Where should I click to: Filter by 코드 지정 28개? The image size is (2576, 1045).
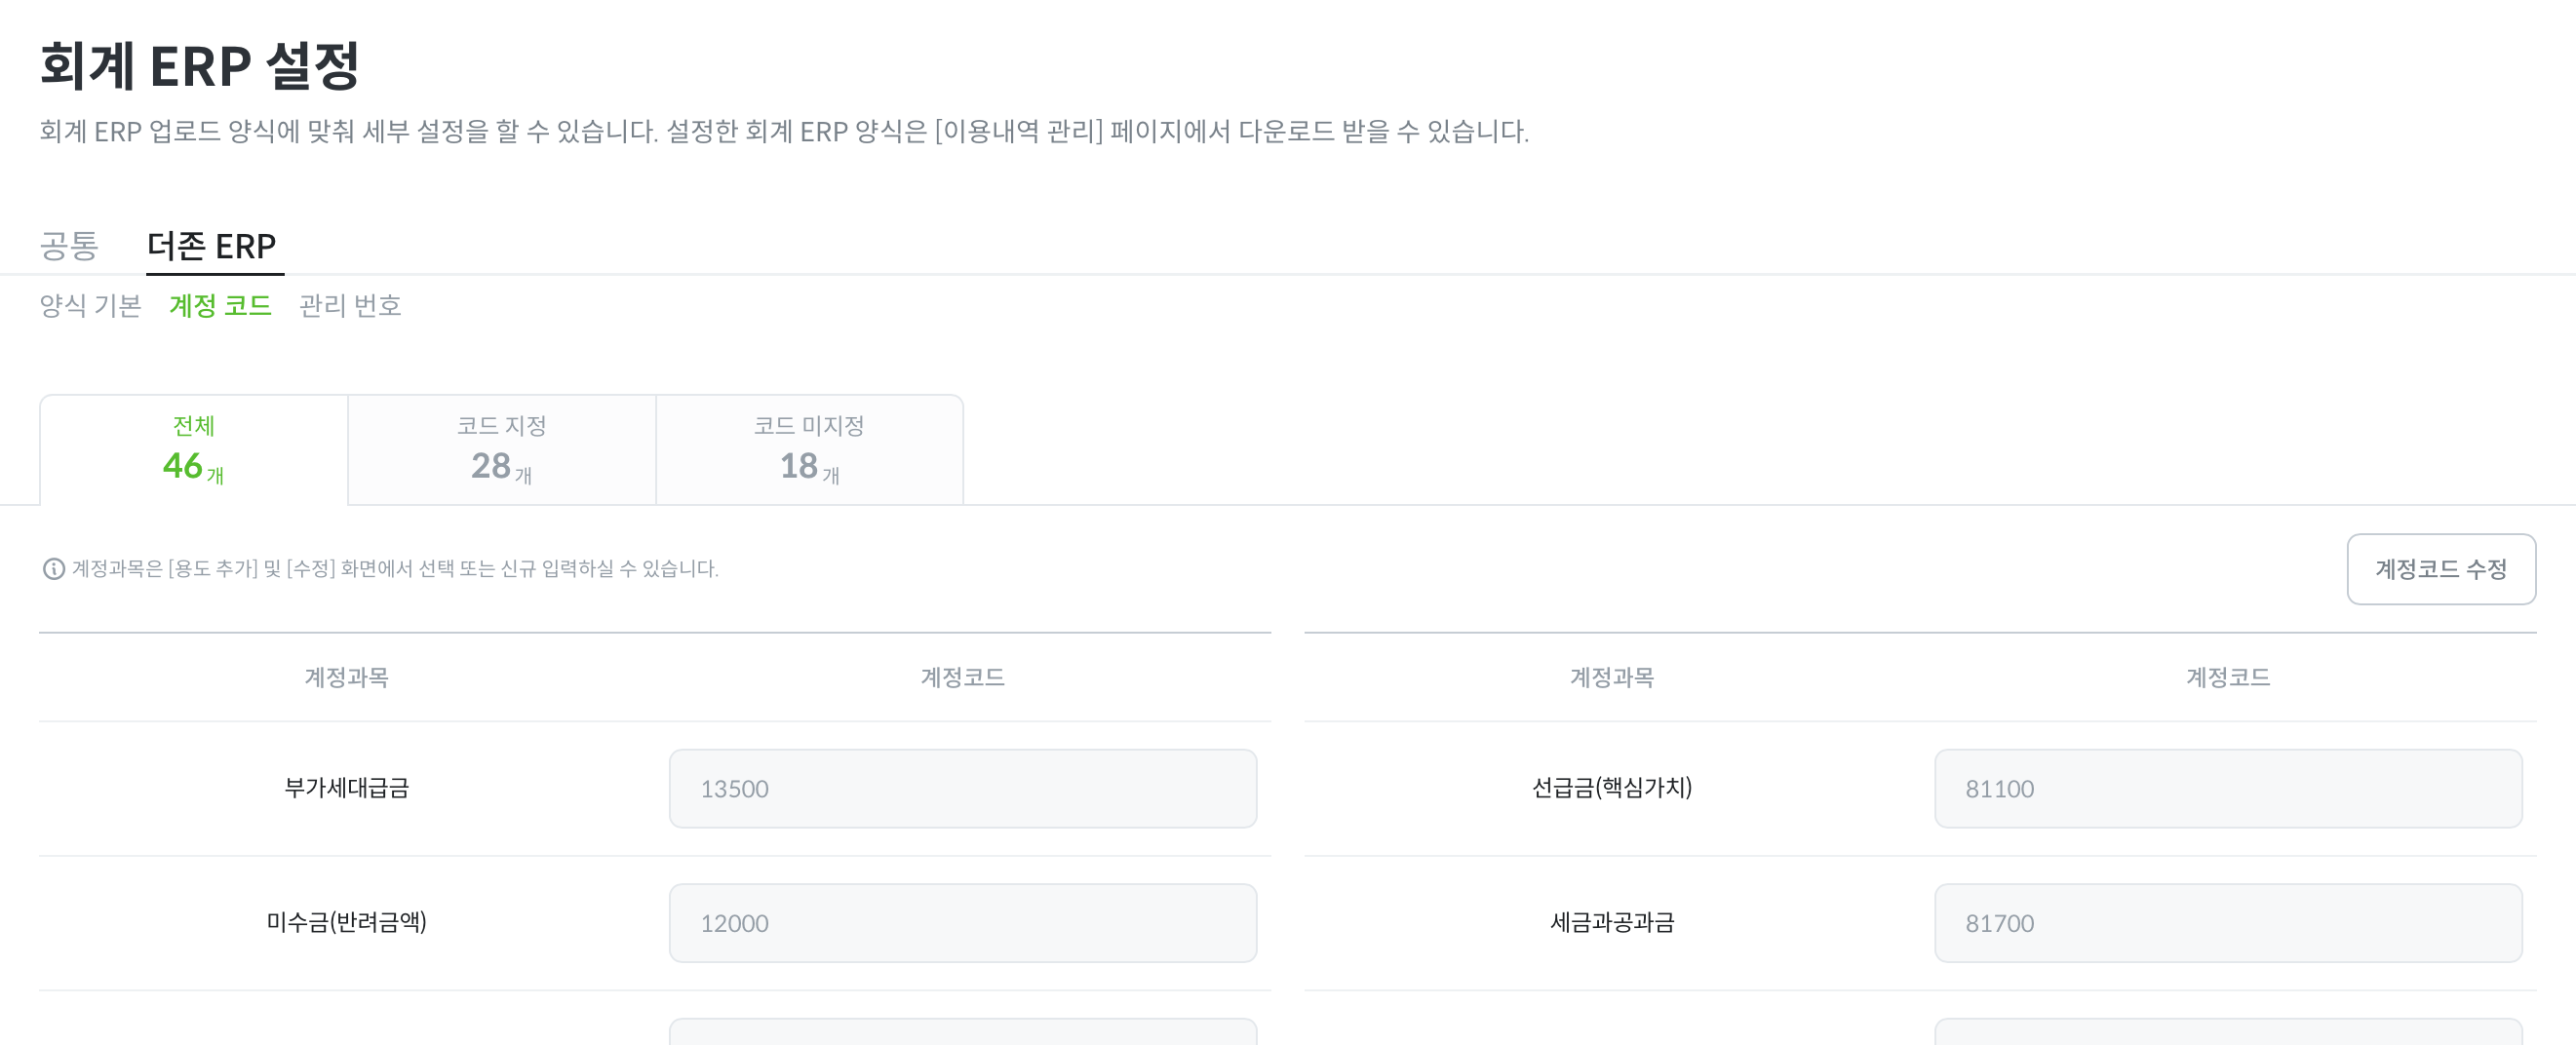coord(501,450)
